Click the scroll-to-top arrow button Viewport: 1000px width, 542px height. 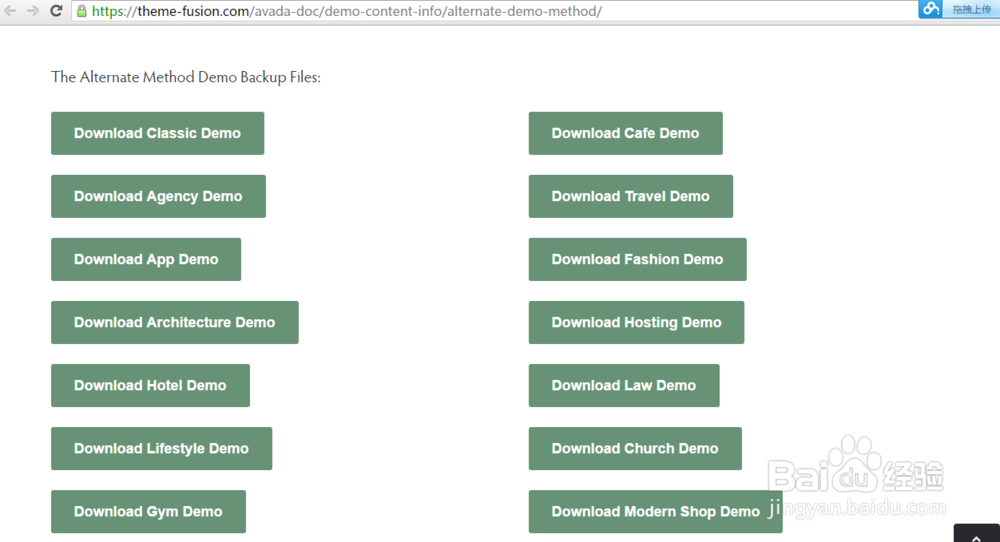coord(976,533)
